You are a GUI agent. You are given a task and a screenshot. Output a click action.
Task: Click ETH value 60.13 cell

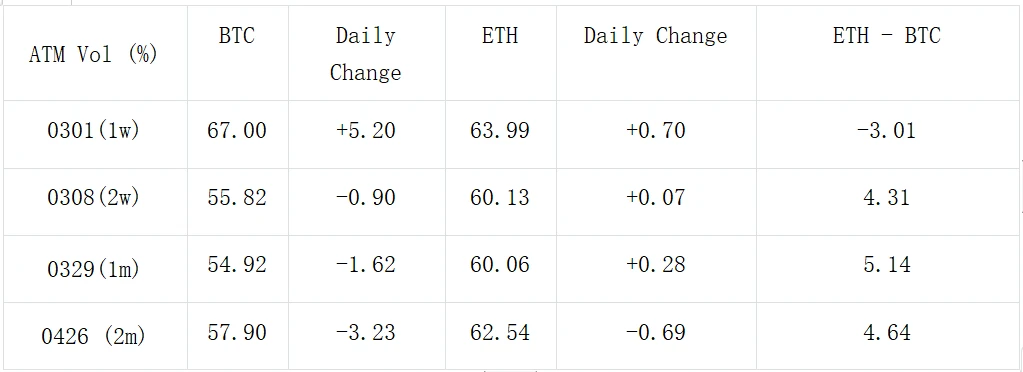coord(500,197)
